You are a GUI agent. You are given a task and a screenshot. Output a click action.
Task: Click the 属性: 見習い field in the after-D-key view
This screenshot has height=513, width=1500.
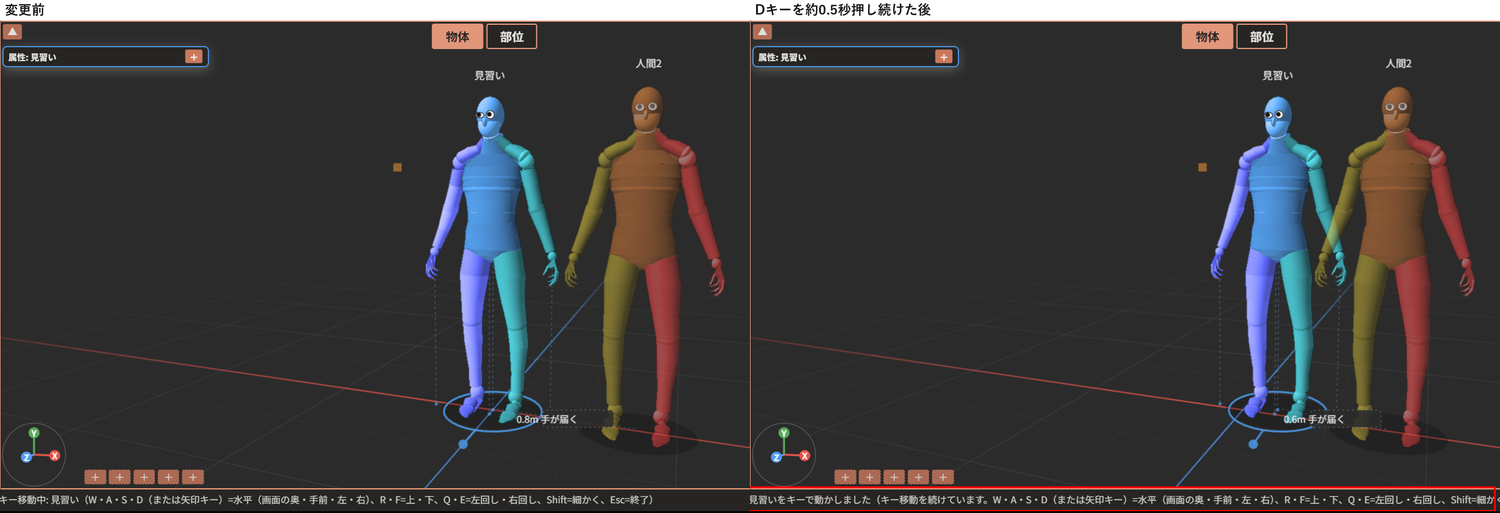[x=855, y=57]
